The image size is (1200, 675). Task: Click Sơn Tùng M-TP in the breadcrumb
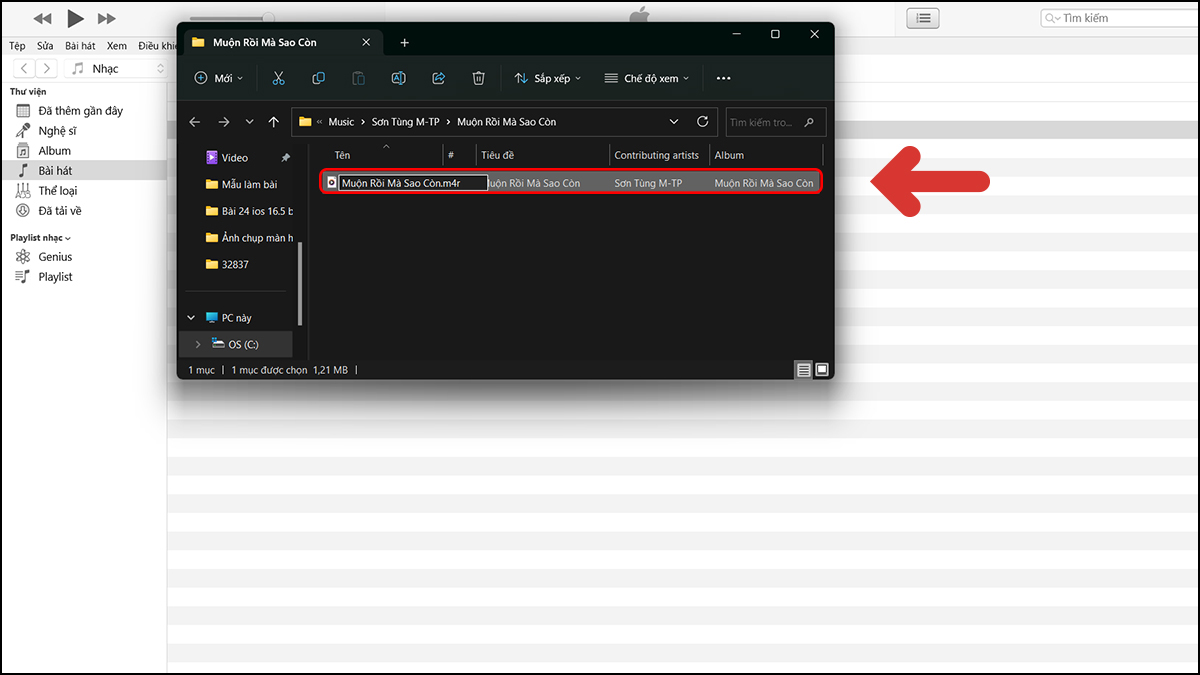(x=405, y=122)
